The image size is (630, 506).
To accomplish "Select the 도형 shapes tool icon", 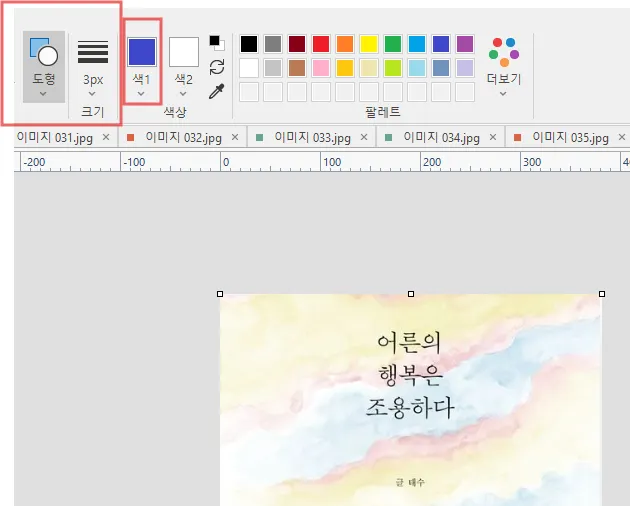I will click(x=44, y=51).
